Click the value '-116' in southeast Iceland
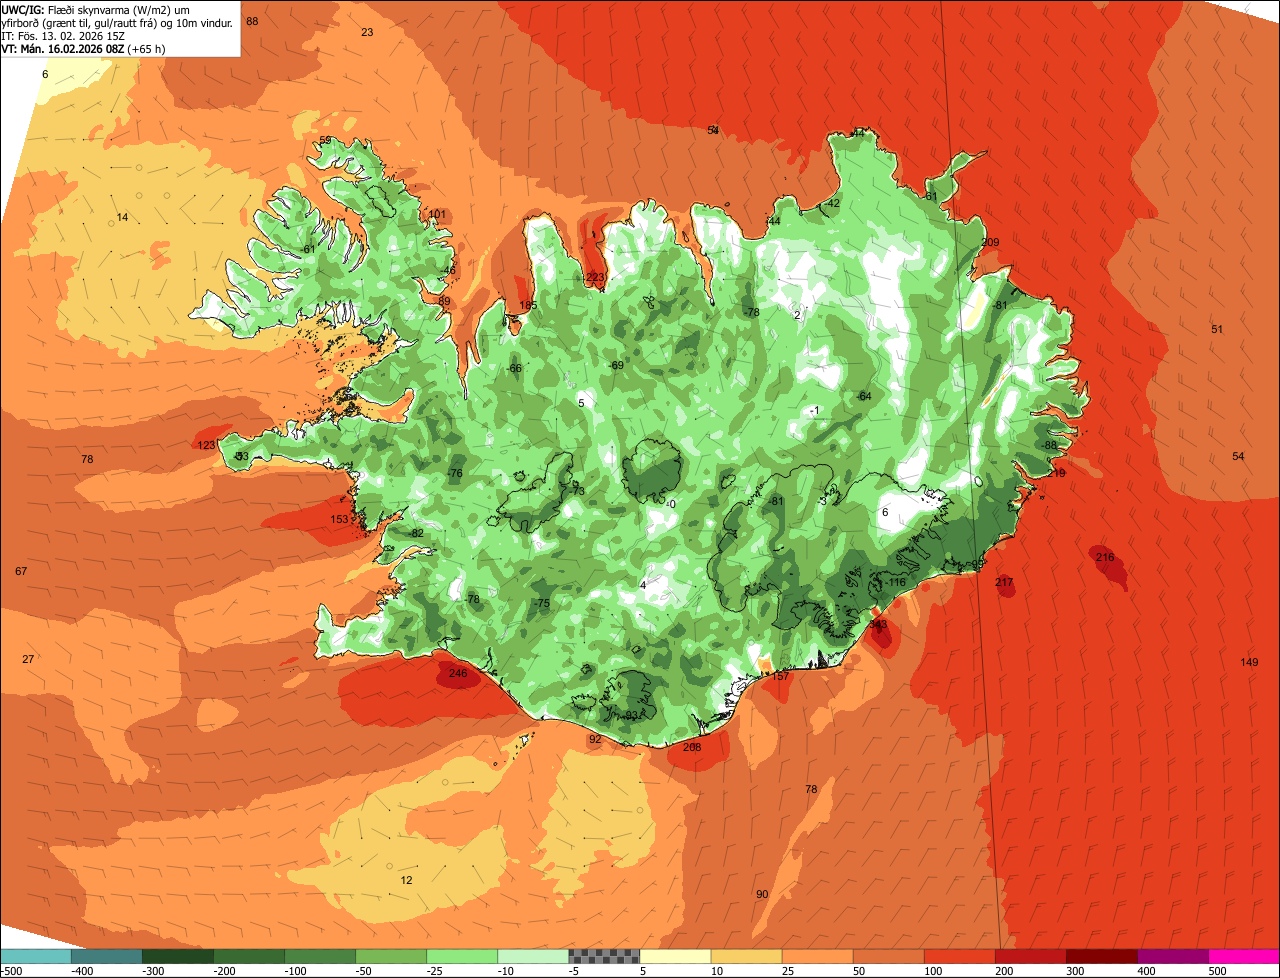This screenshot has height=978, width=1280. (893, 582)
